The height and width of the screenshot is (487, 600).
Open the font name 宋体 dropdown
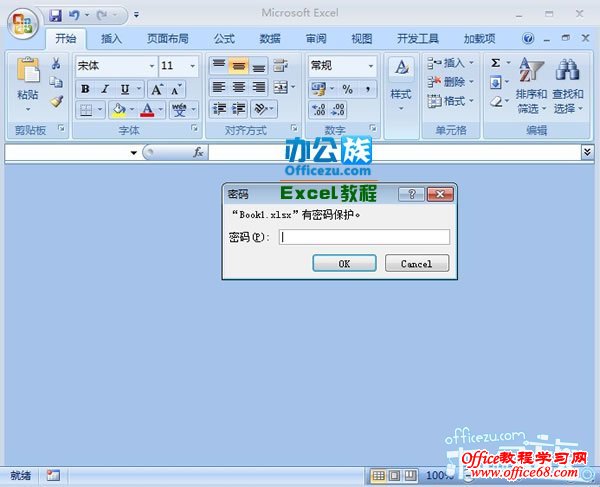(152, 66)
